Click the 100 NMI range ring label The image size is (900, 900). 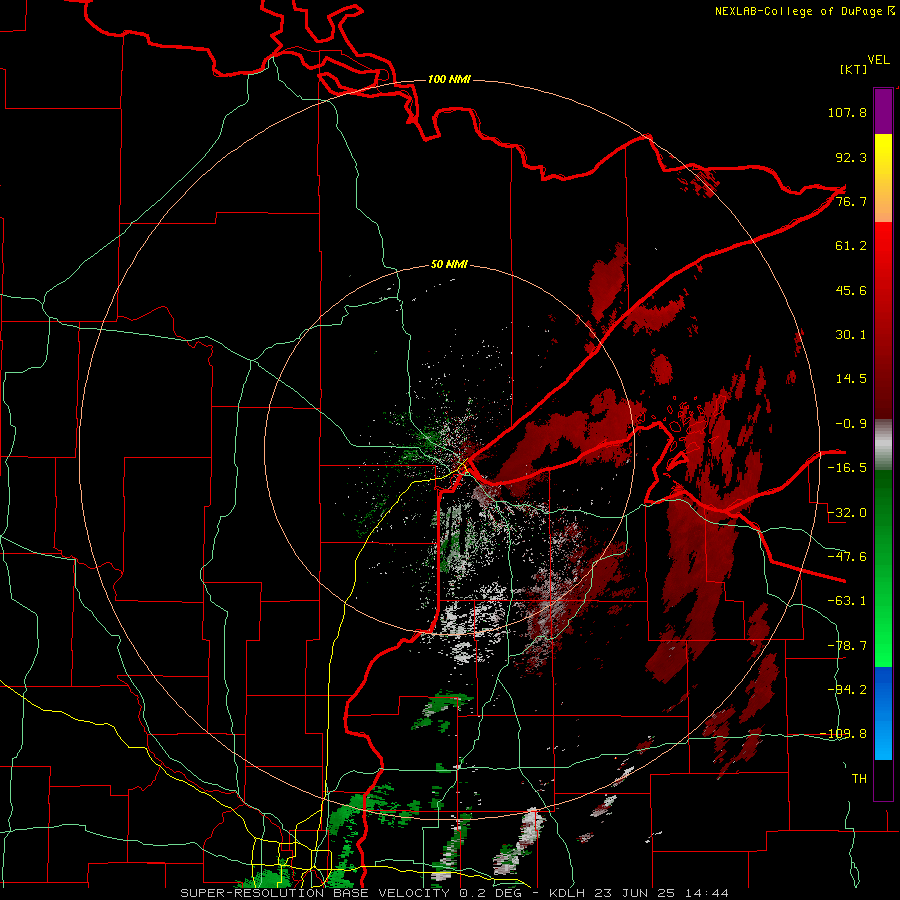[449, 79]
